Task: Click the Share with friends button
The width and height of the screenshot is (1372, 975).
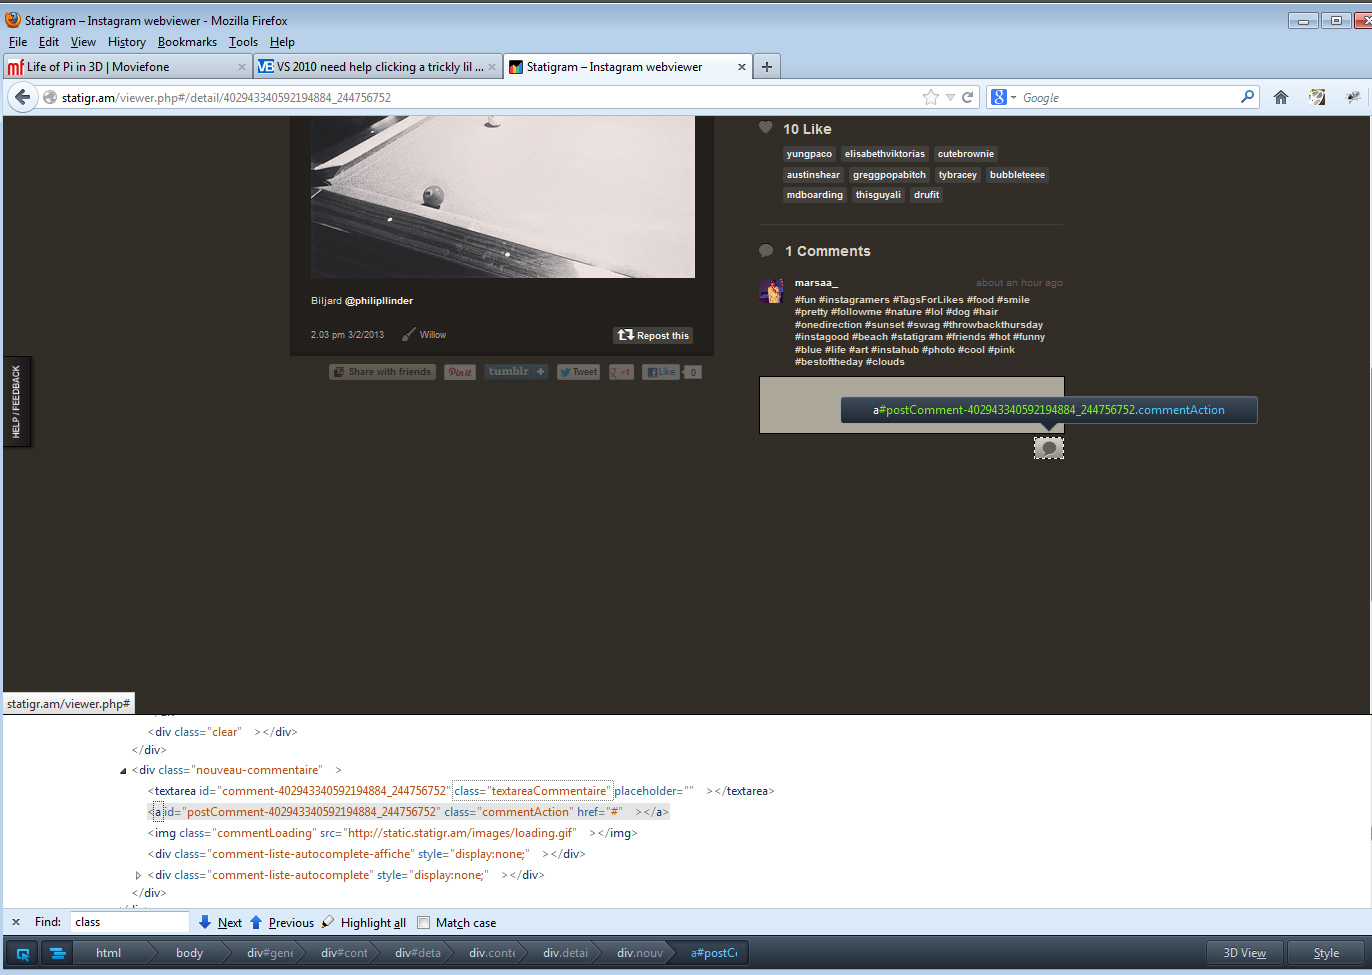Action: click(x=381, y=372)
